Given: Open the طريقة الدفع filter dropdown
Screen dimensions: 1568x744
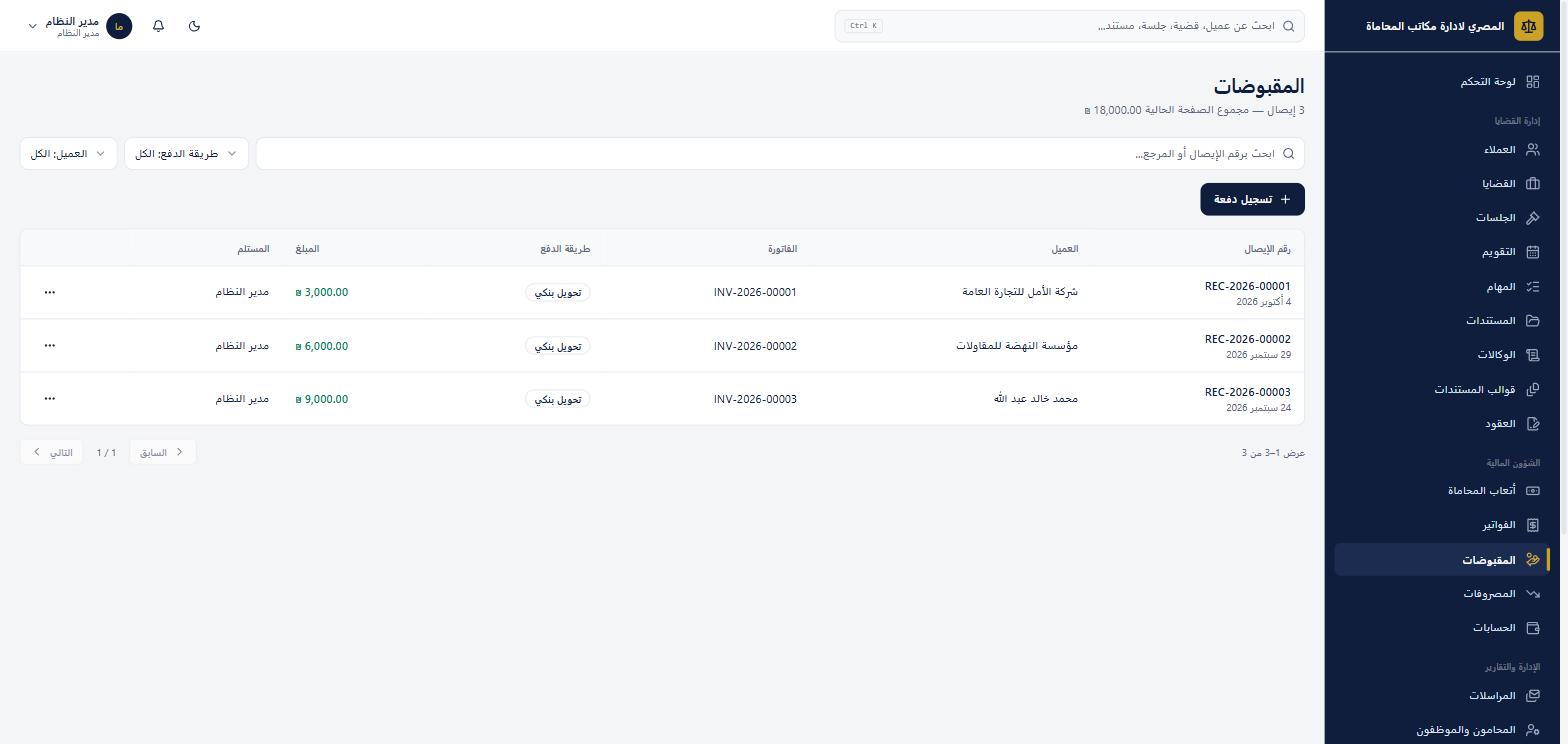Looking at the screenshot, I should [186, 154].
